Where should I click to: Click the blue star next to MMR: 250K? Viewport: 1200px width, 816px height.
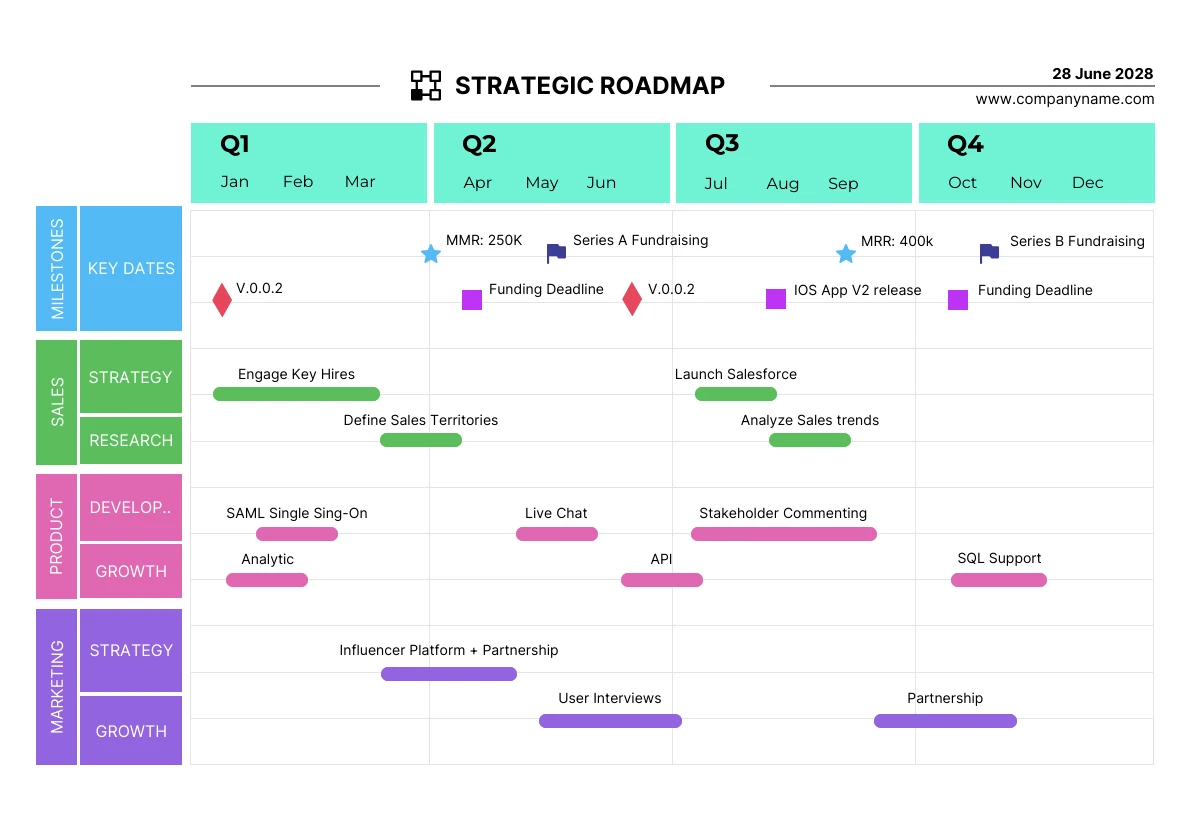click(431, 254)
